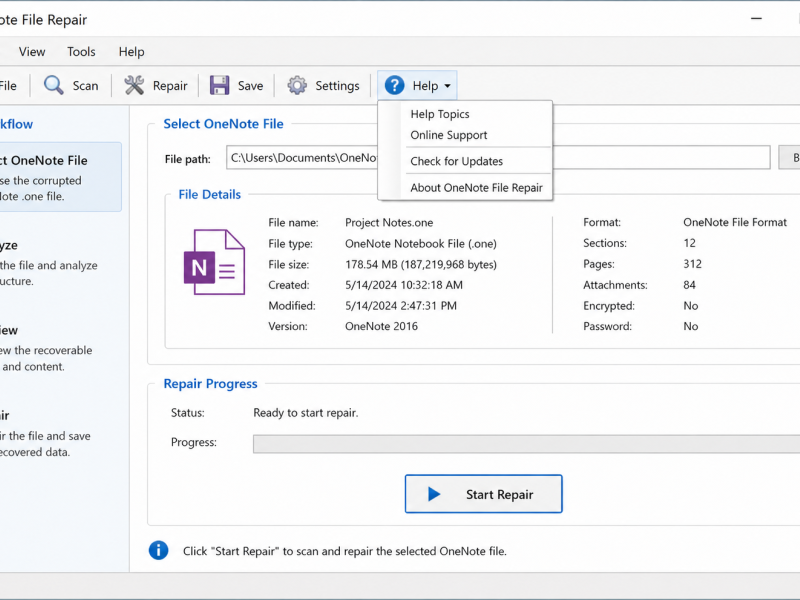Open the View menu
Viewport: 800px width, 600px height.
(32, 52)
